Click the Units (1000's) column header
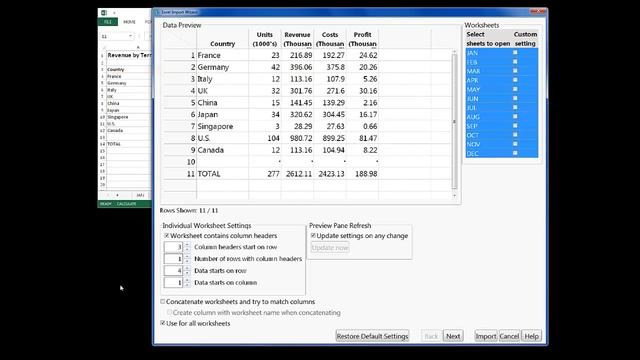This screenshot has width=640, height=360. tap(264, 39)
